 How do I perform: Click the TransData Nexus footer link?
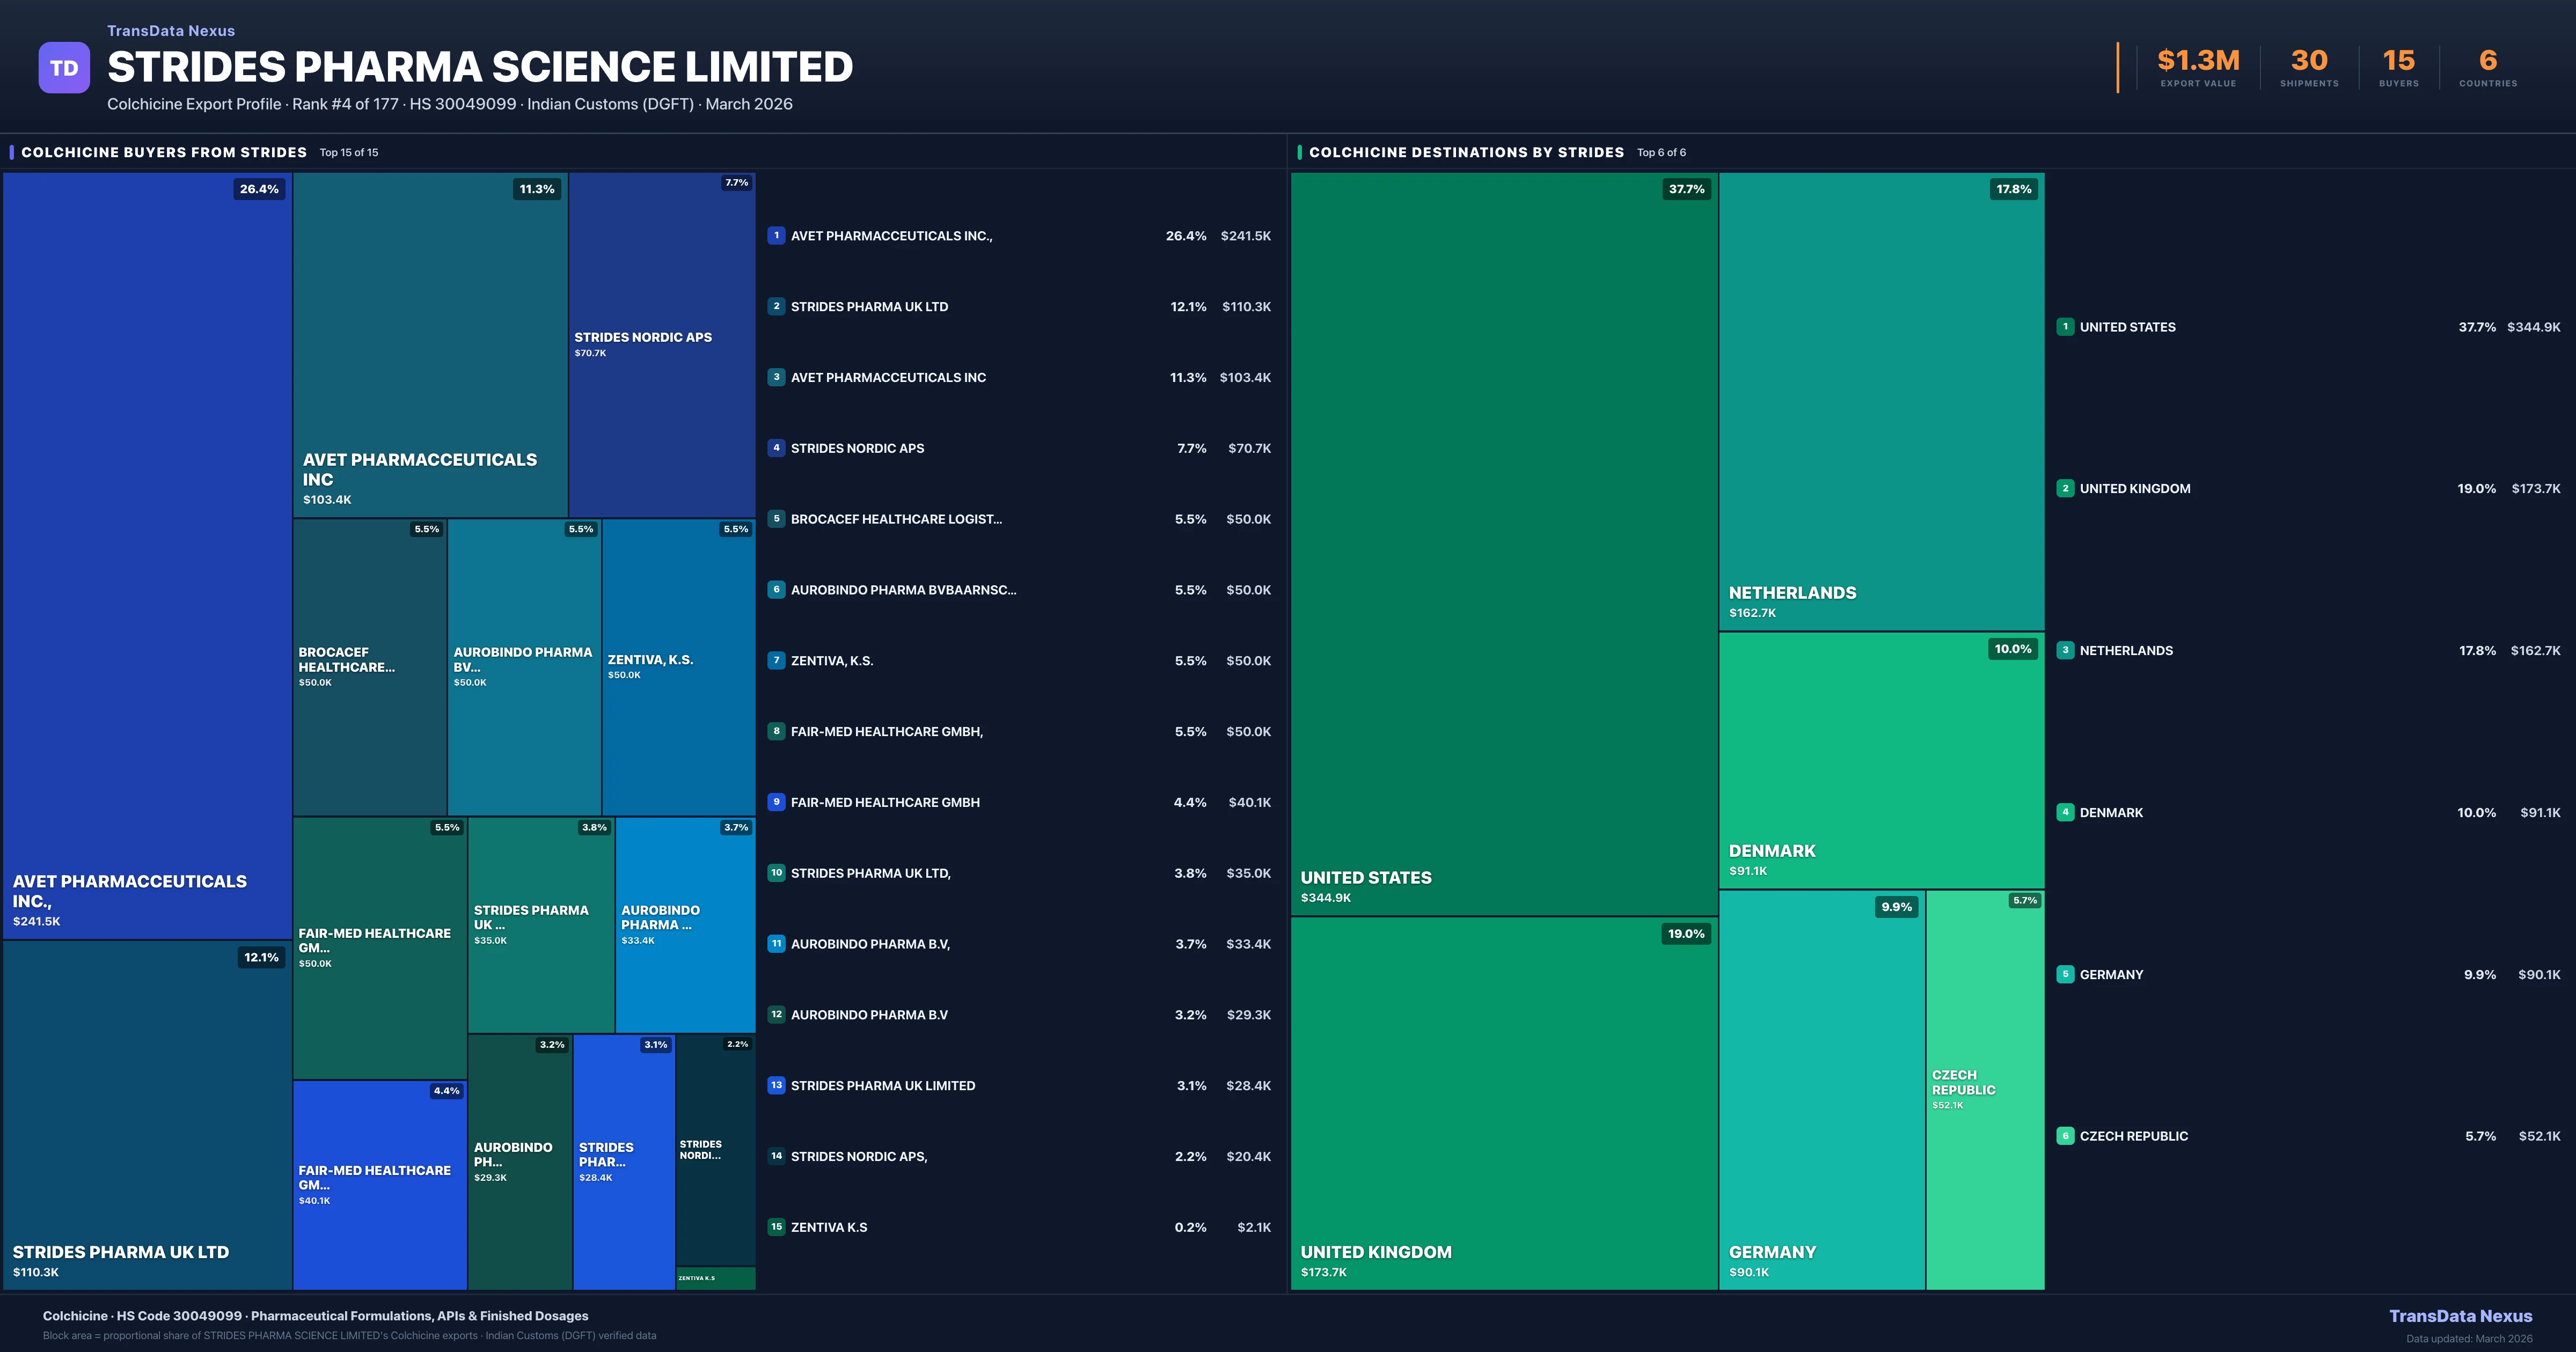pyautogui.click(x=2460, y=1316)
